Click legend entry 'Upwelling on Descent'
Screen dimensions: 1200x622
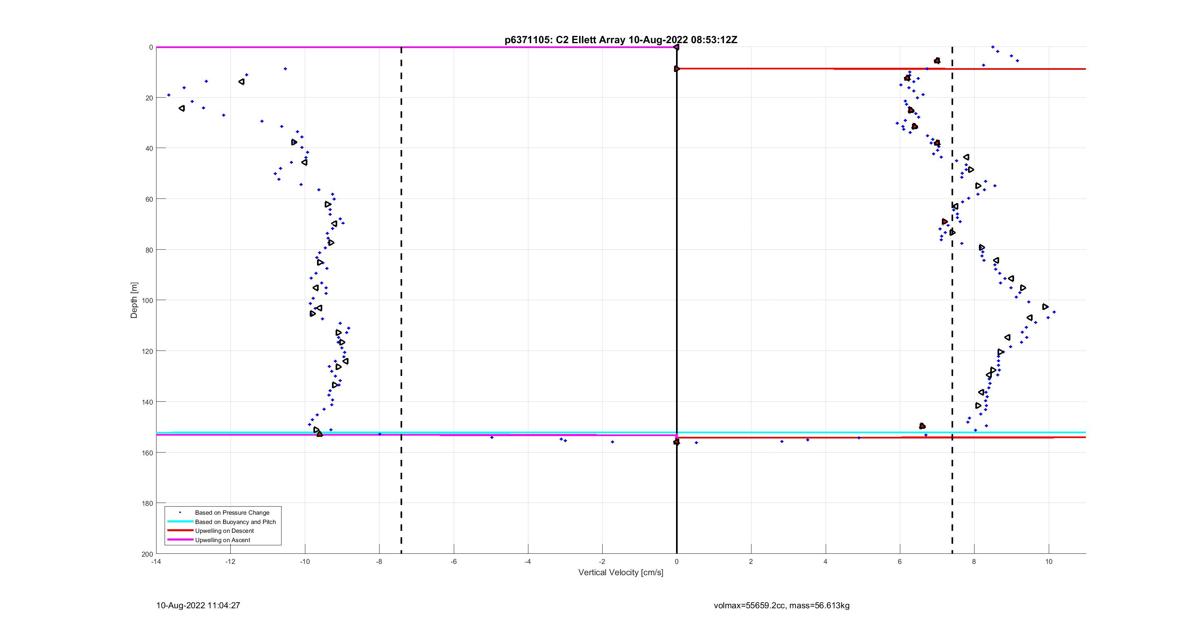click(225, 531)
